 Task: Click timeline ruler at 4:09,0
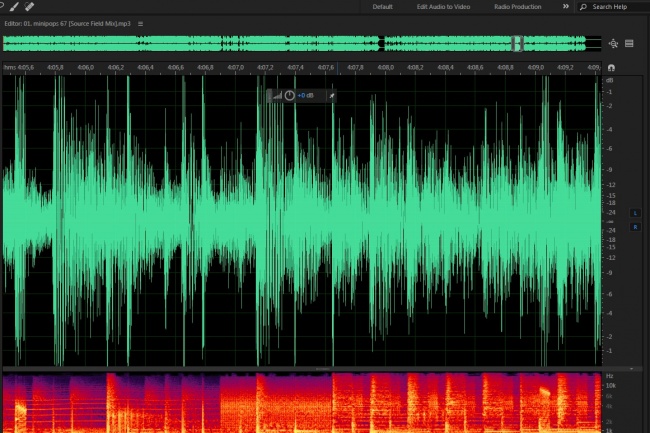(x=536, y=67)
